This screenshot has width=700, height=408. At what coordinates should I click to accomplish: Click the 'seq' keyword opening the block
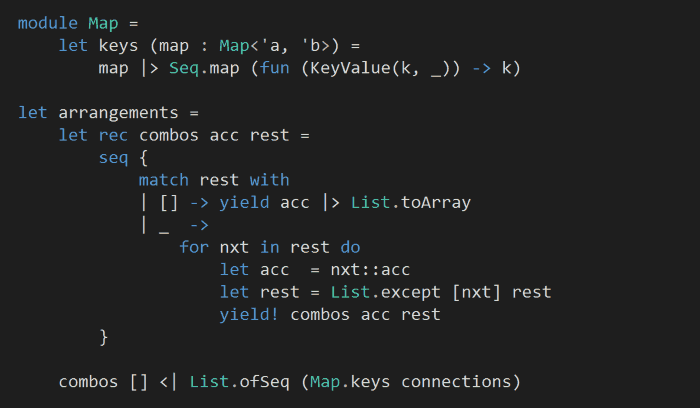click(x=114, y=157)
